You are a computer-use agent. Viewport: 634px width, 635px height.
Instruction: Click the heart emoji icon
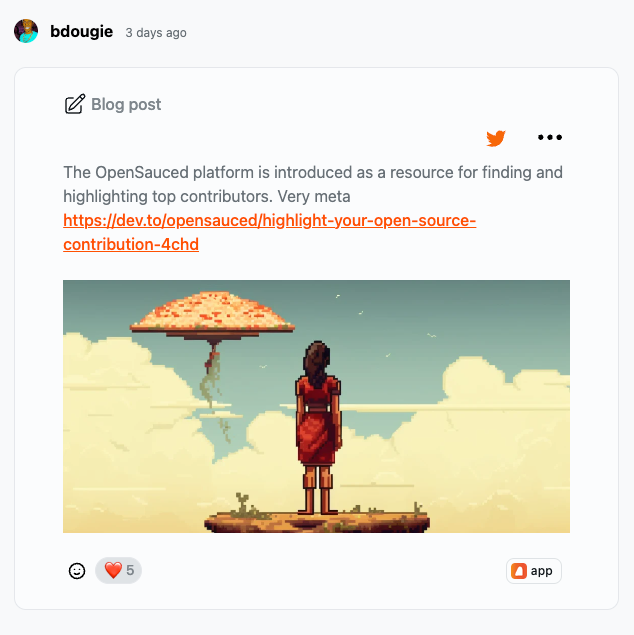coord(113,570)
